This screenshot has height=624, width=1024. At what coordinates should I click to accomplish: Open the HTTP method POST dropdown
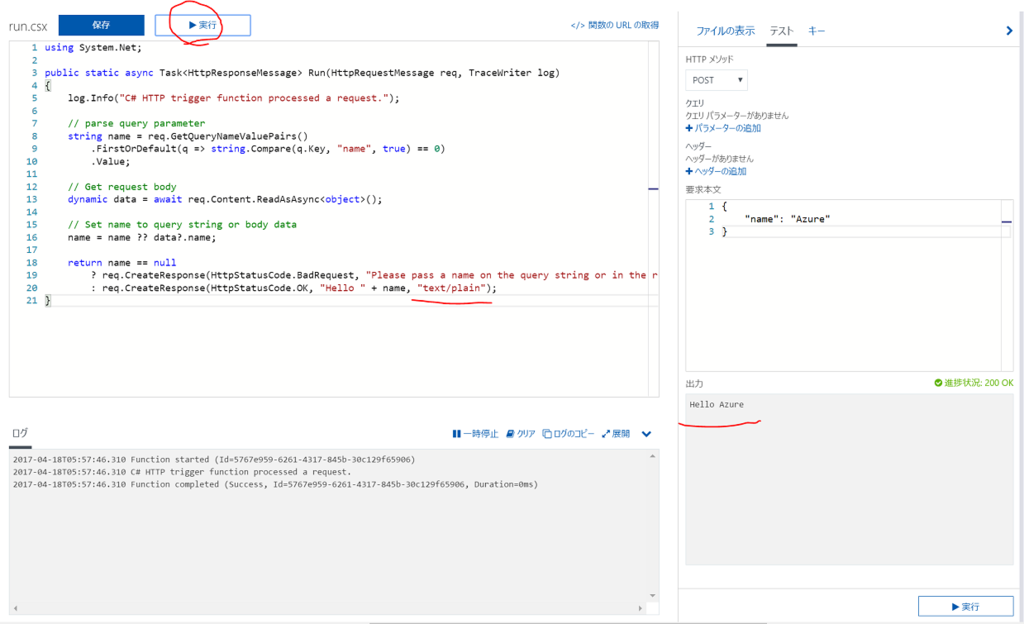[x=716, y=80]
